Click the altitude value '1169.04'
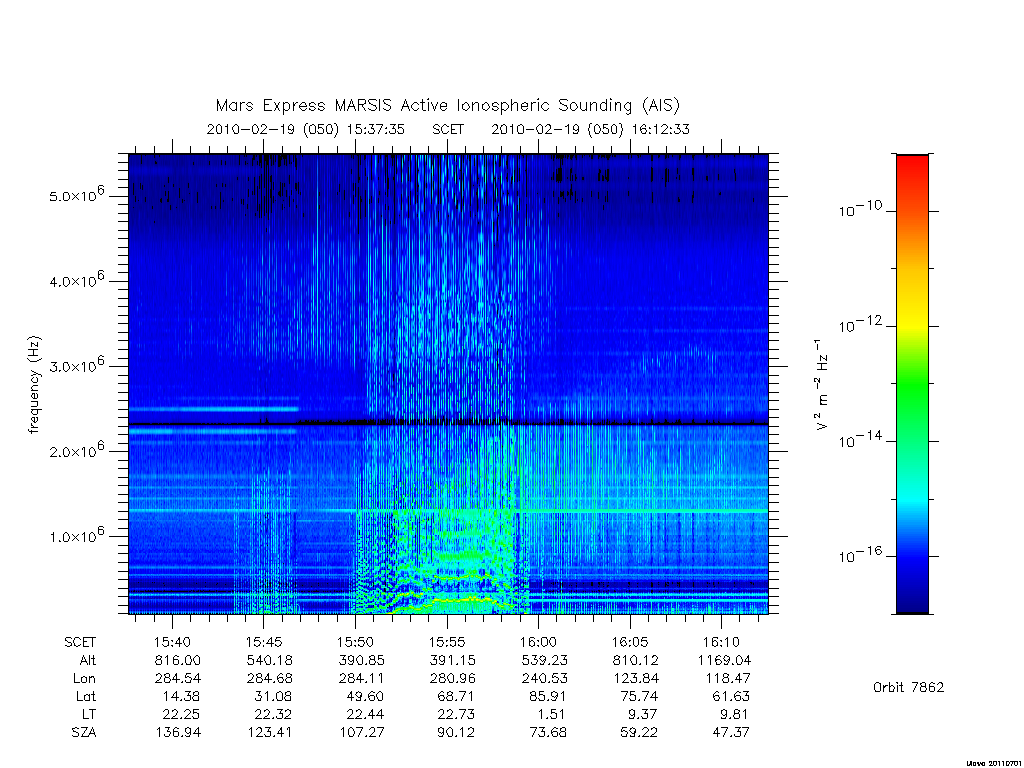Image resolution: width=1024 pixels, height=768 pixels. pyautogui.click(x=724, y=661)
